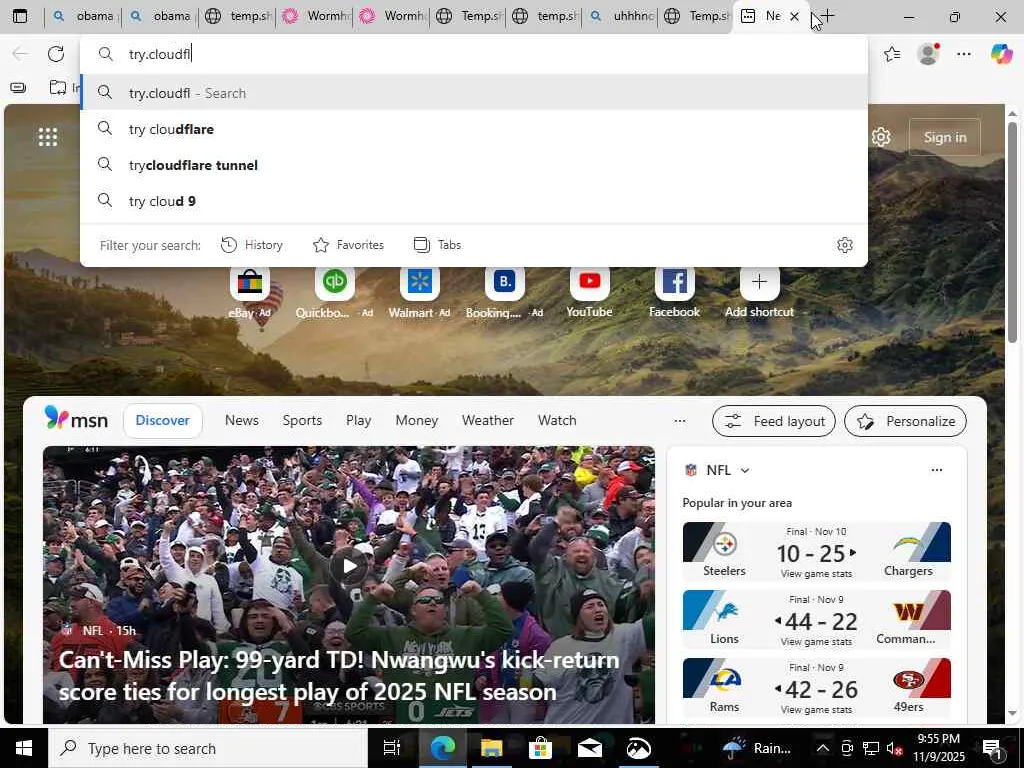Filter search by Tabs
This screenshot has height=768, width=1024.
438,245
